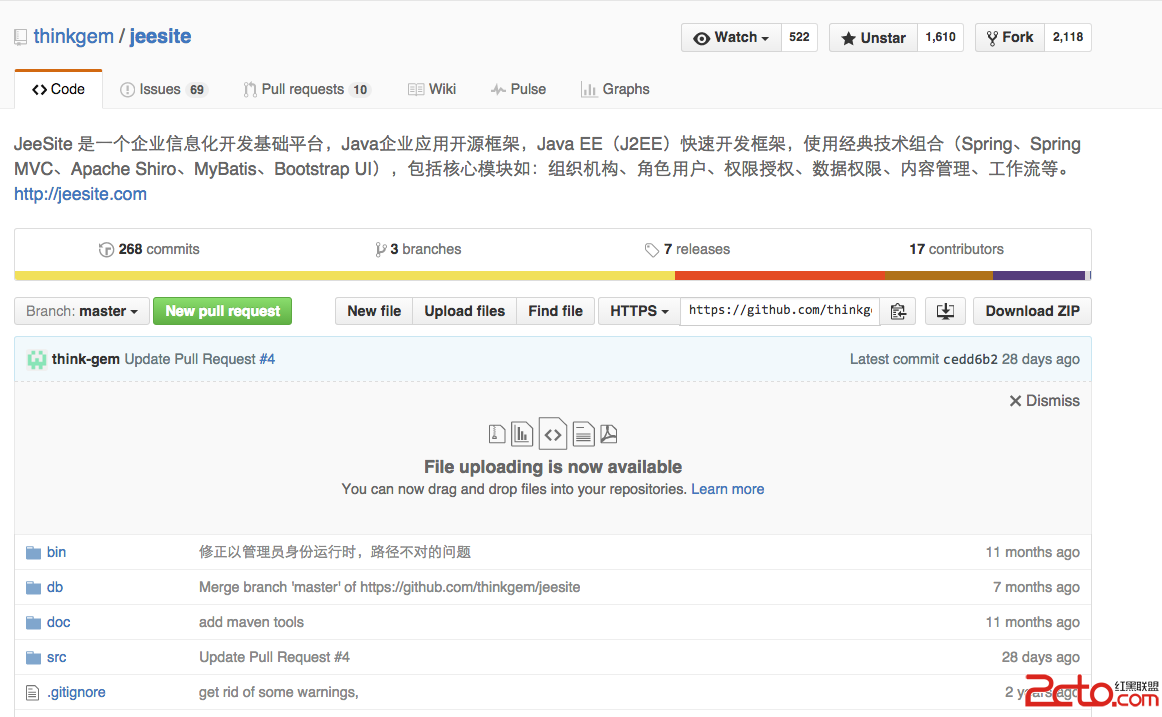This screenshot has width=1162, height=717.
Task: Click the New pull request button
Action: pos(222,311)
